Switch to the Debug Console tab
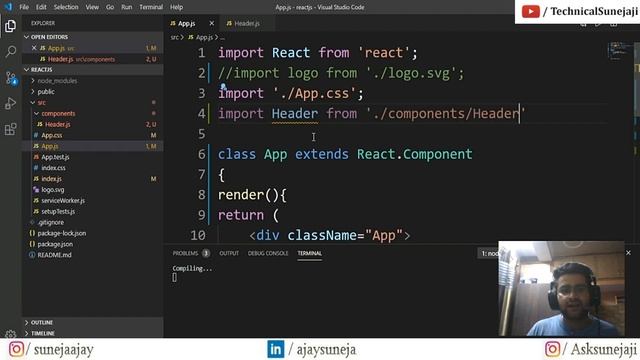 pos(268,253)
